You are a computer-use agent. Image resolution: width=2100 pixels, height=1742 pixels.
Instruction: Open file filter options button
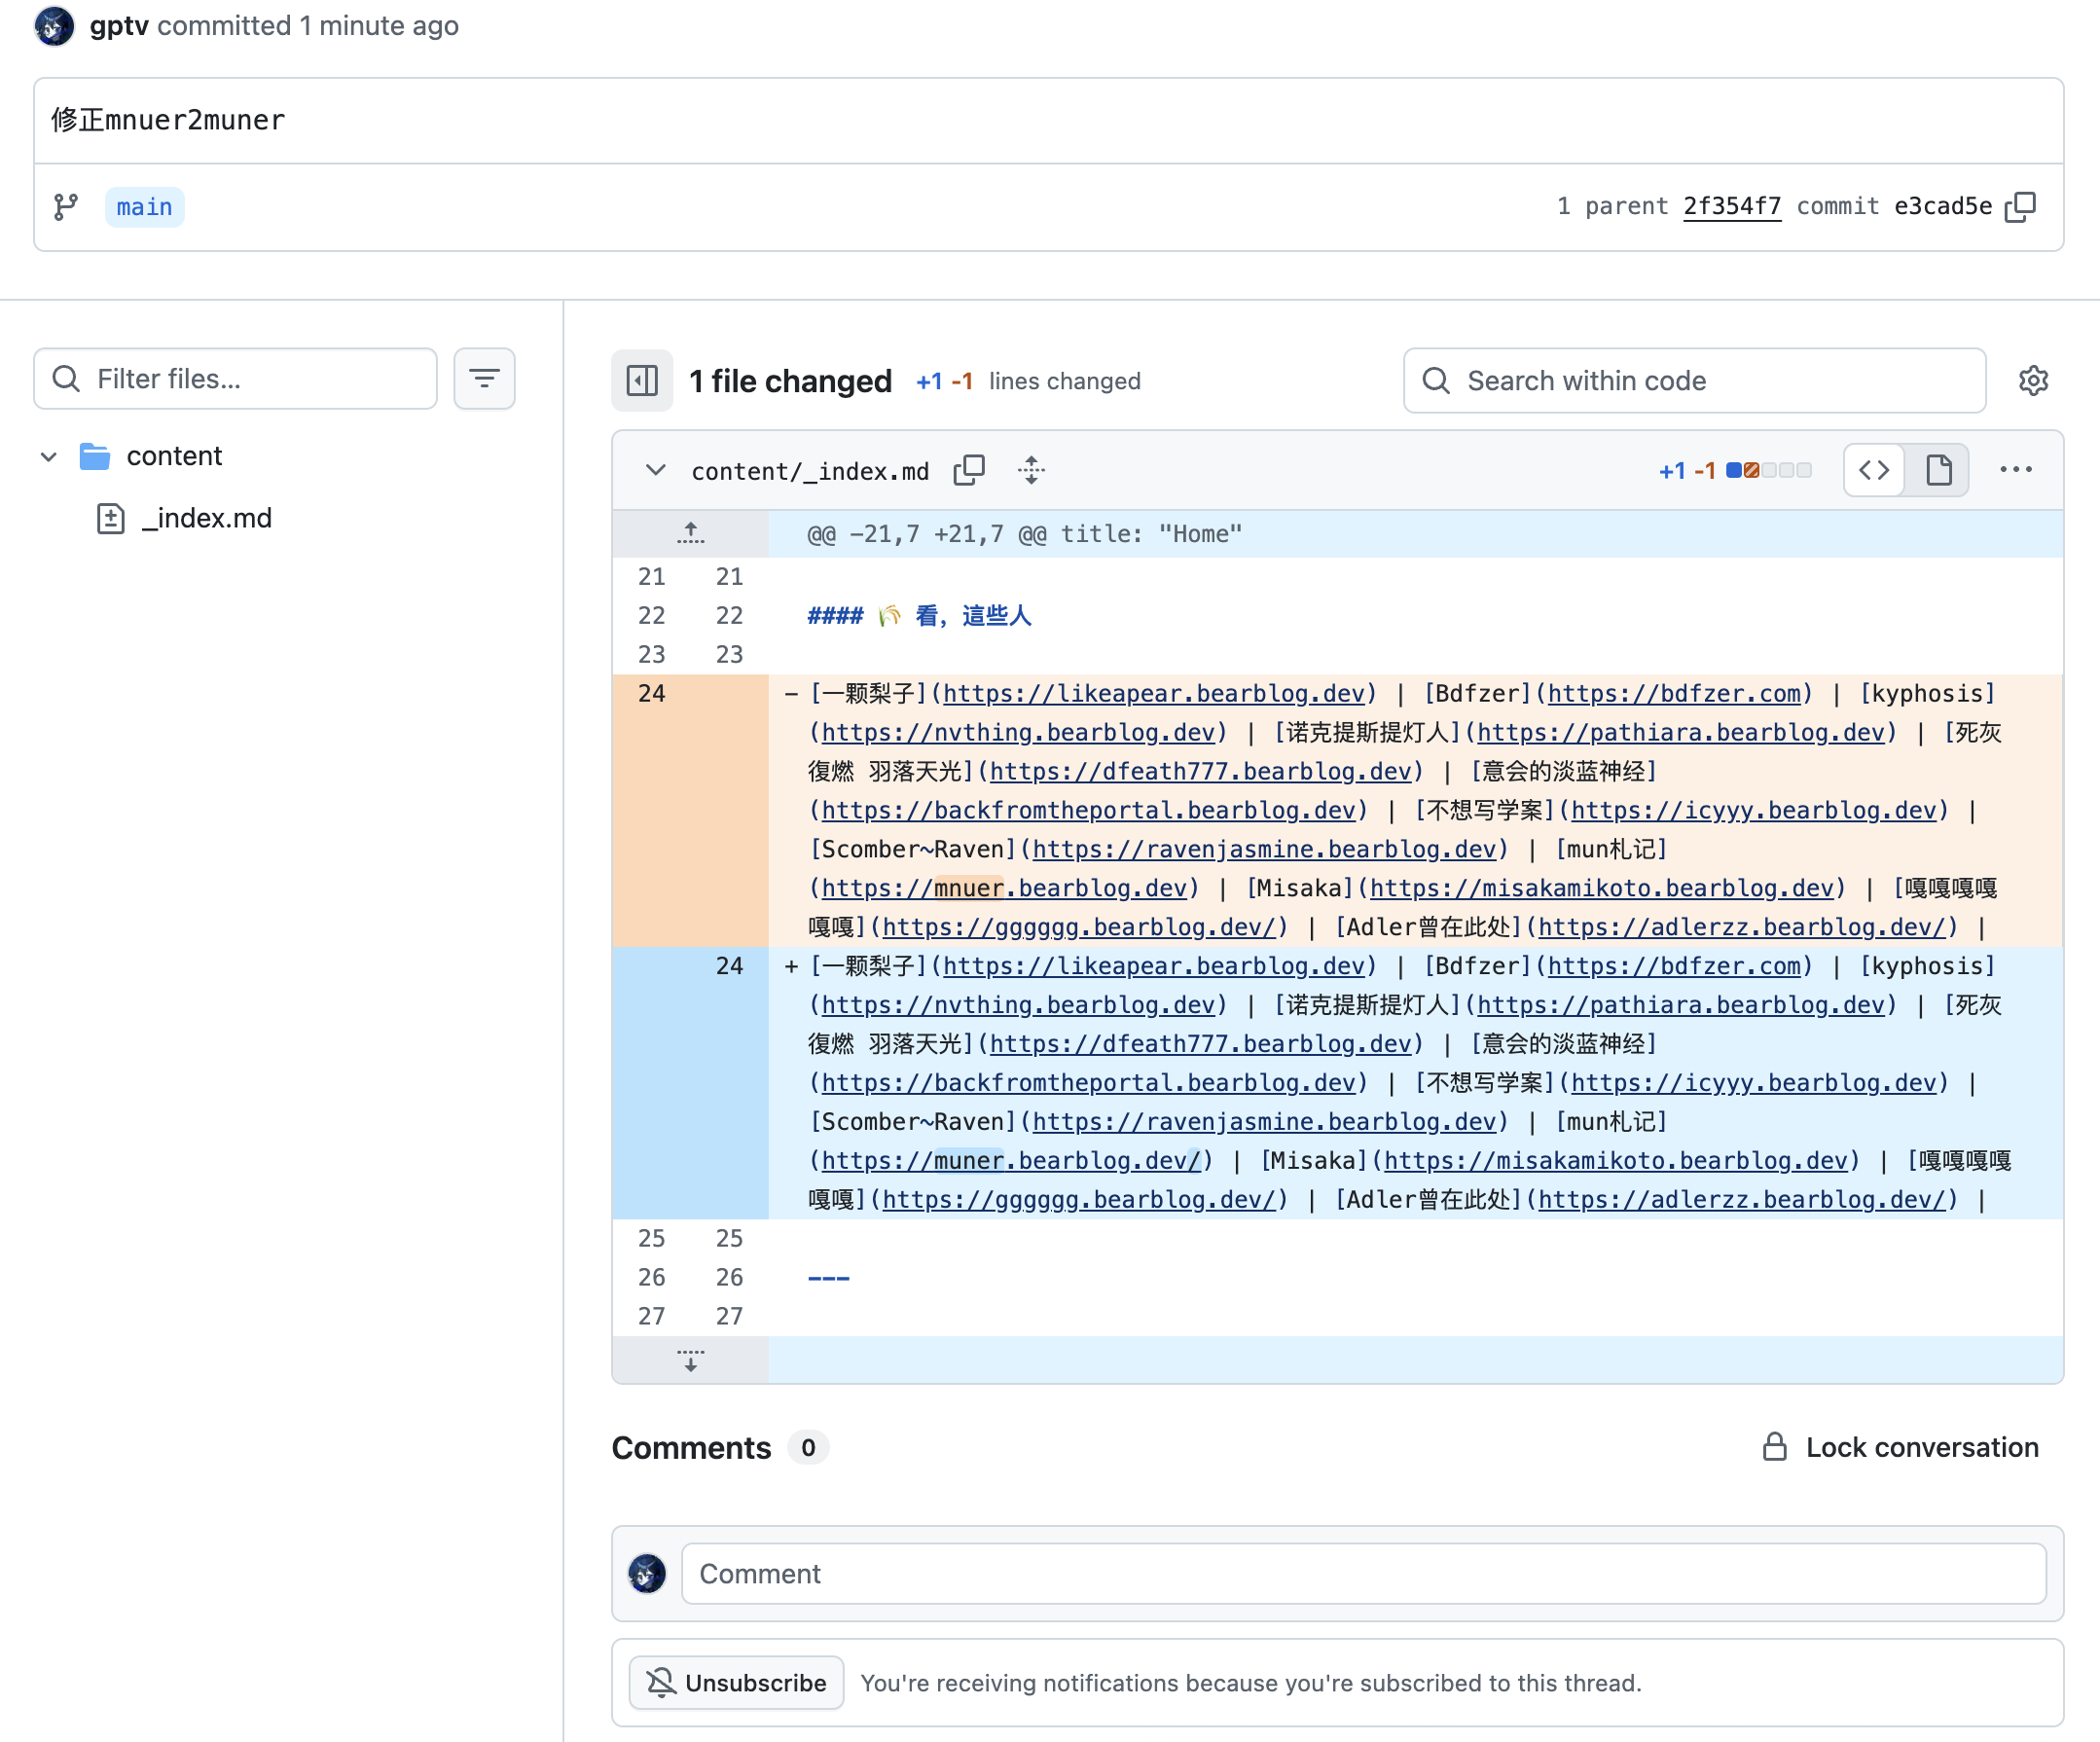pyautogui.click(x=484, y=379)
